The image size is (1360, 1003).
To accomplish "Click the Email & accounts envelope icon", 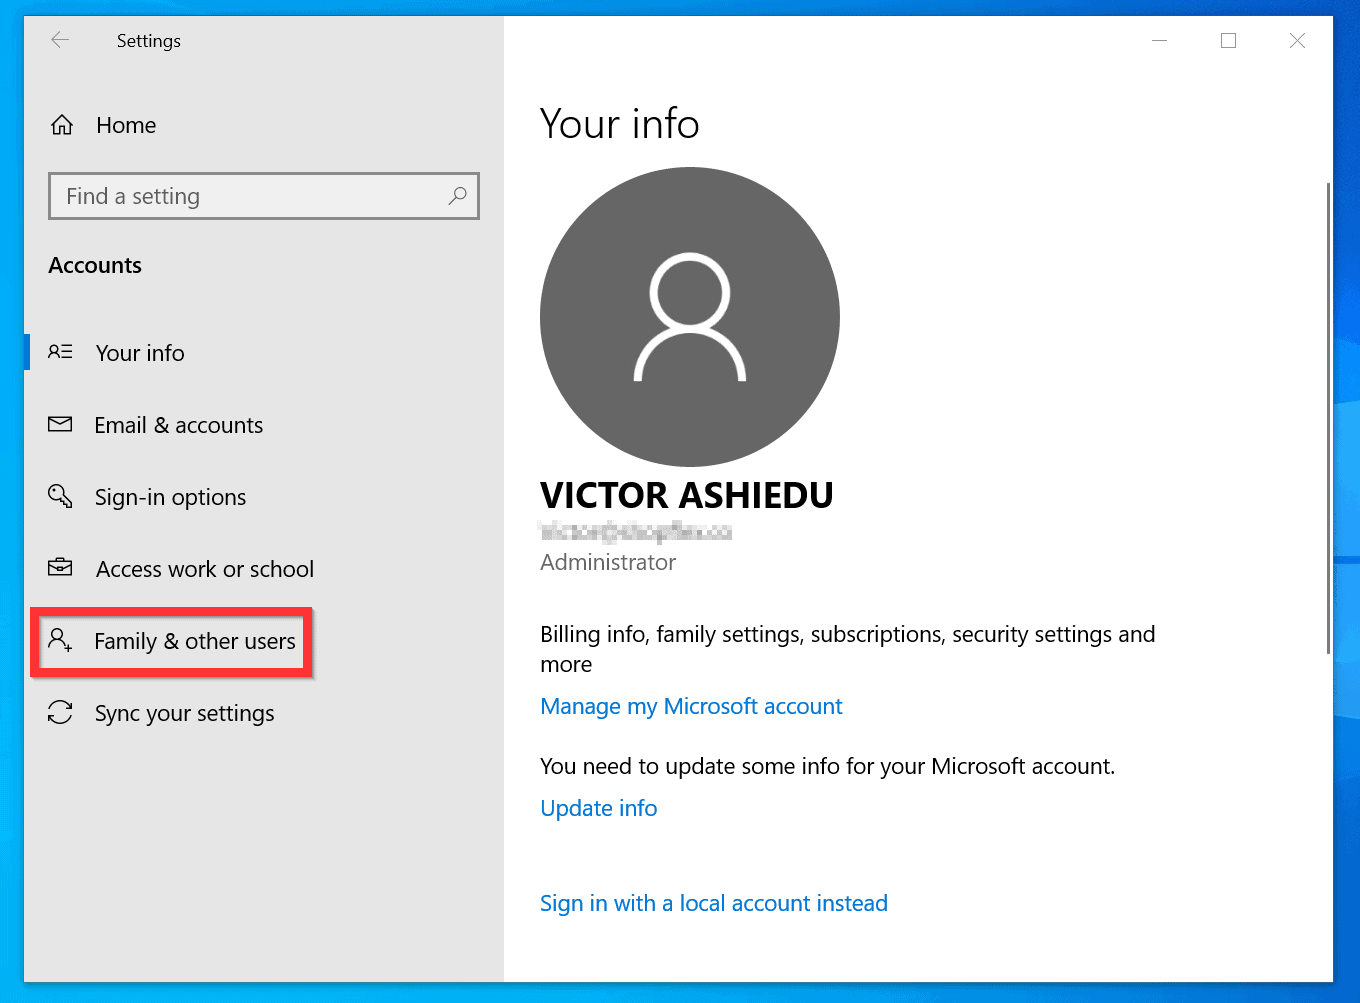I will coord(60,424).
